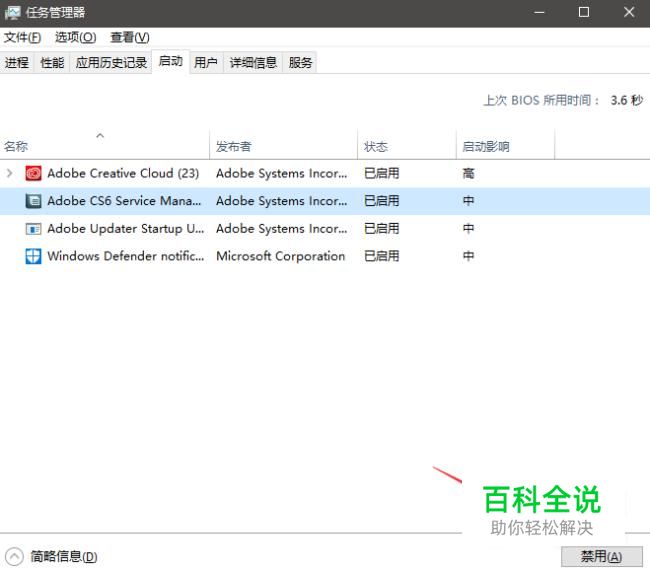
Task: Click publisher cell of Adobe Updater row
Action: coord(281,228)
